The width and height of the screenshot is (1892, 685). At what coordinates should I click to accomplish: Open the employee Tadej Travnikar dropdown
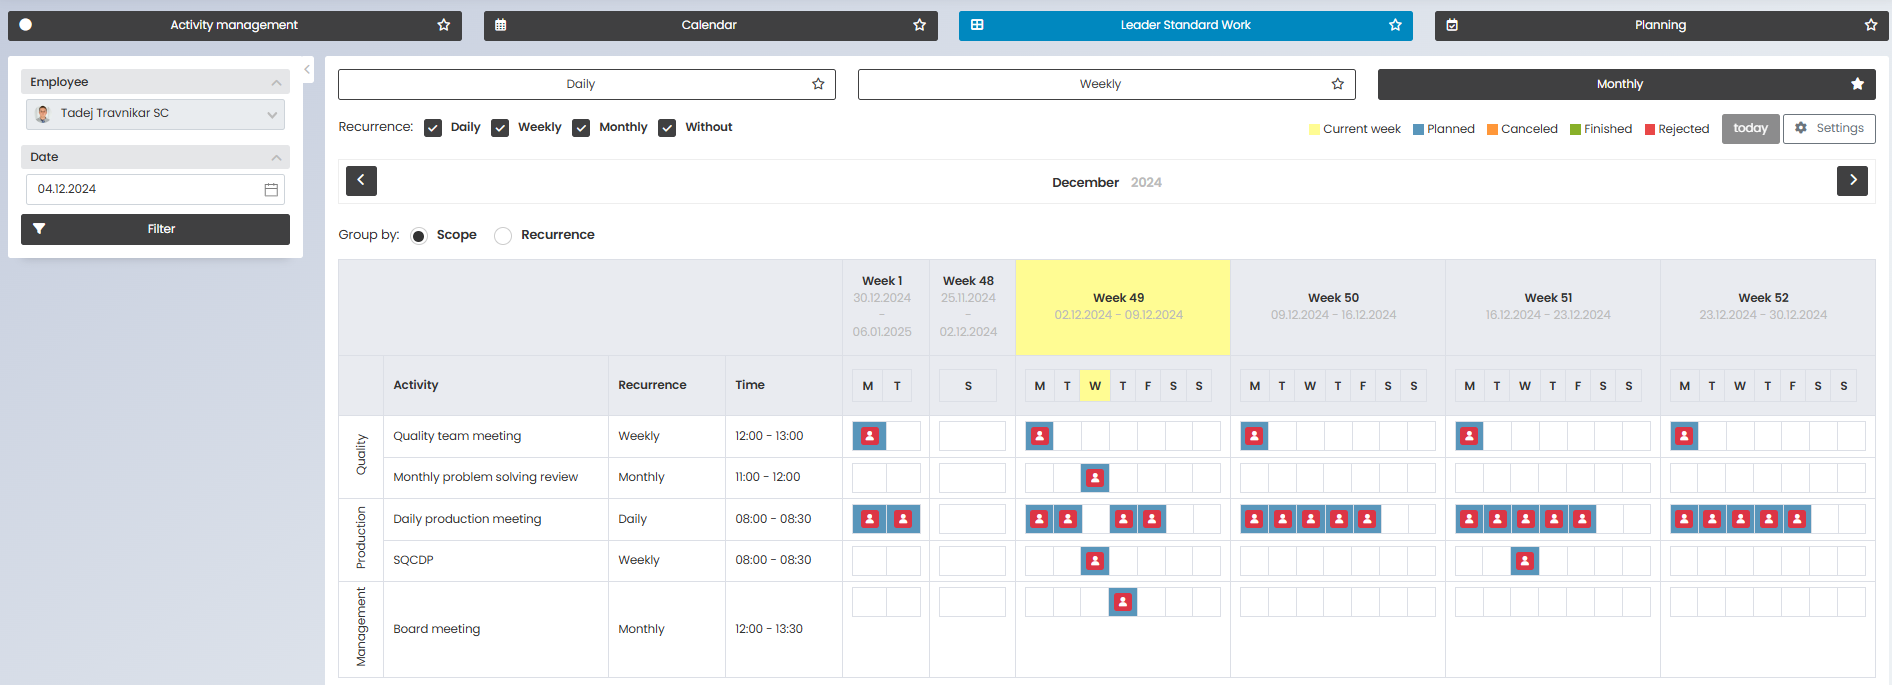[155, 114]
